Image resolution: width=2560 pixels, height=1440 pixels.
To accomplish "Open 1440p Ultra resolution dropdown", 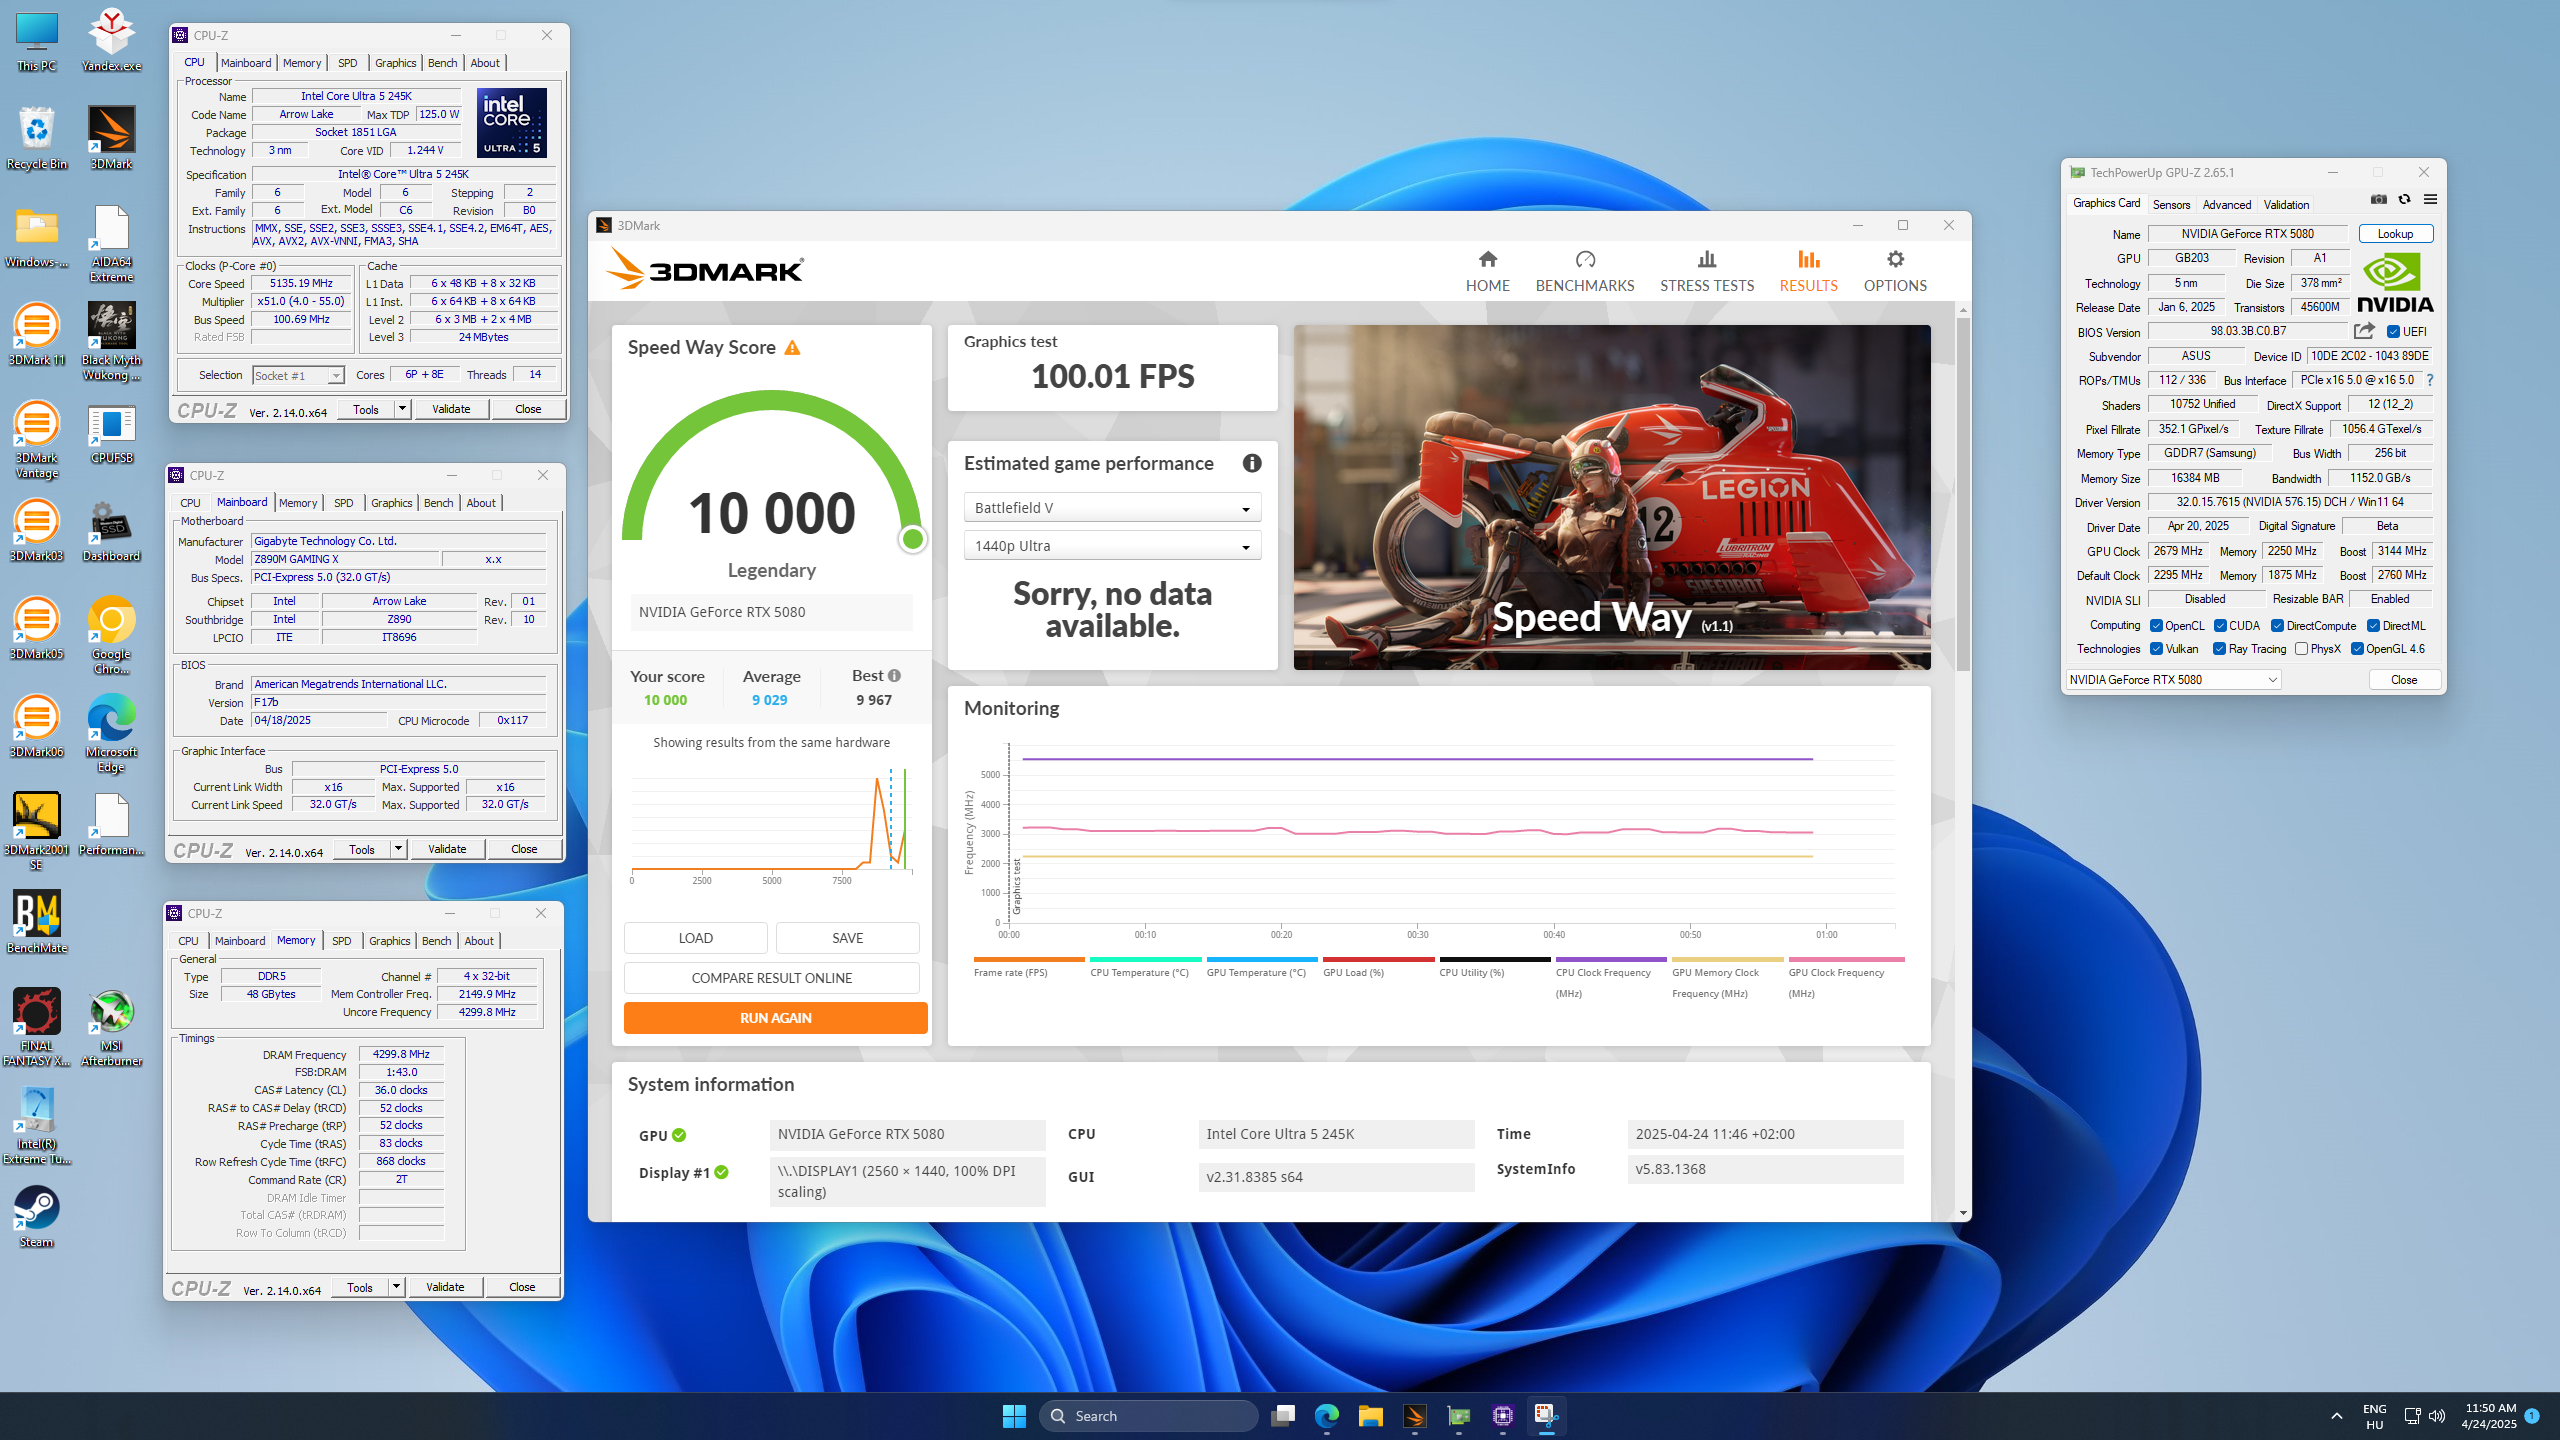I will click(1112, 546).
